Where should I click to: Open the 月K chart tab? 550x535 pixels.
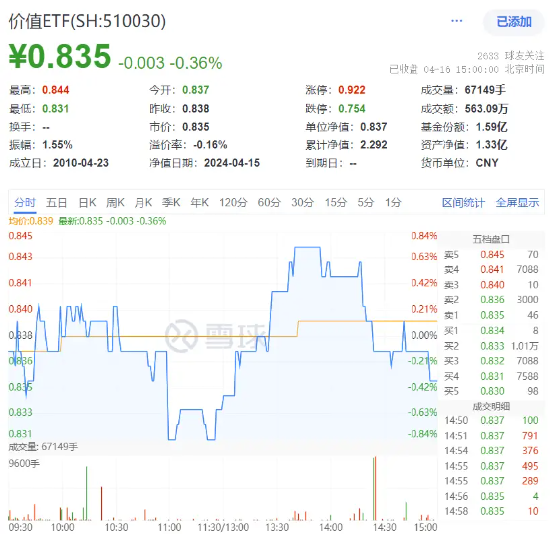click(143, 202)
